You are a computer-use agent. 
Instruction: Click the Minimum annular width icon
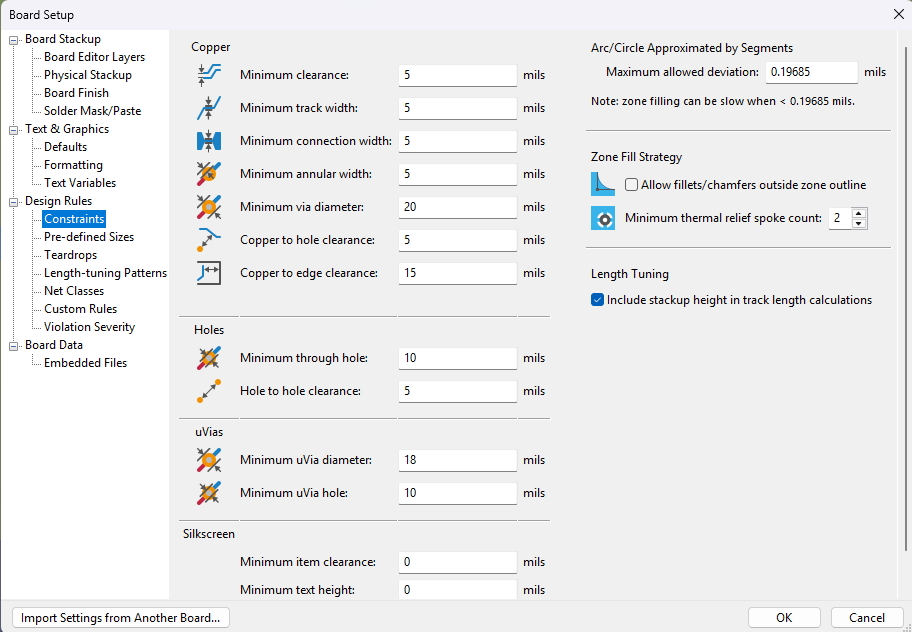click(x=209, y=174)
